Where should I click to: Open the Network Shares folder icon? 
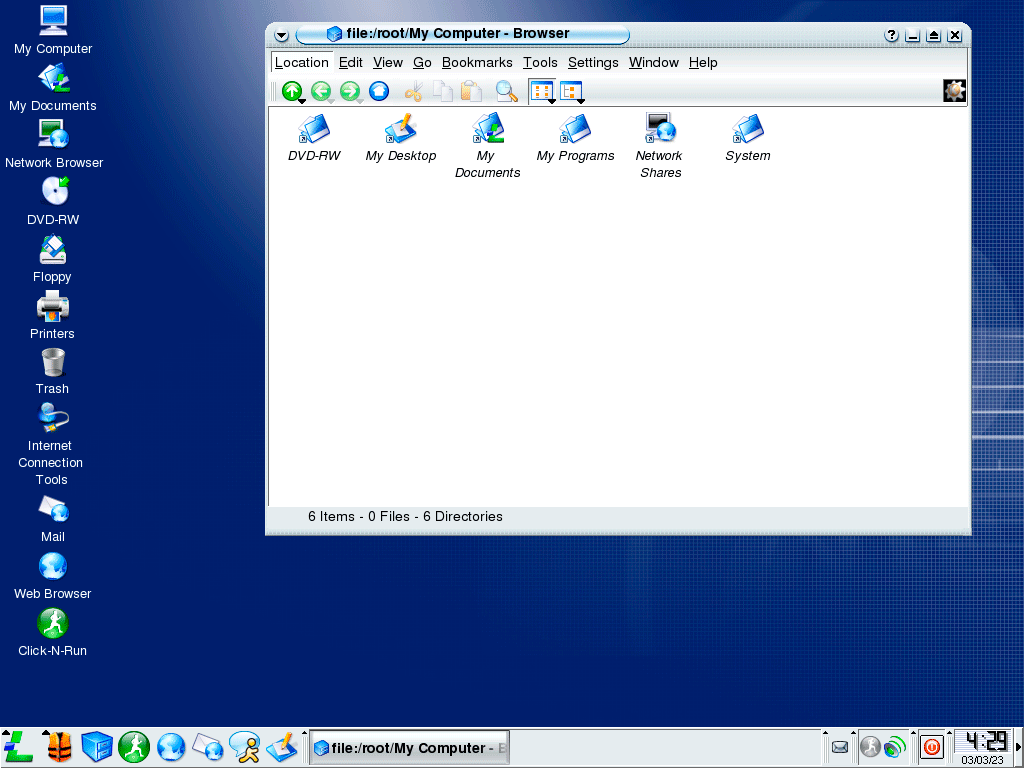tap(660, 129)
